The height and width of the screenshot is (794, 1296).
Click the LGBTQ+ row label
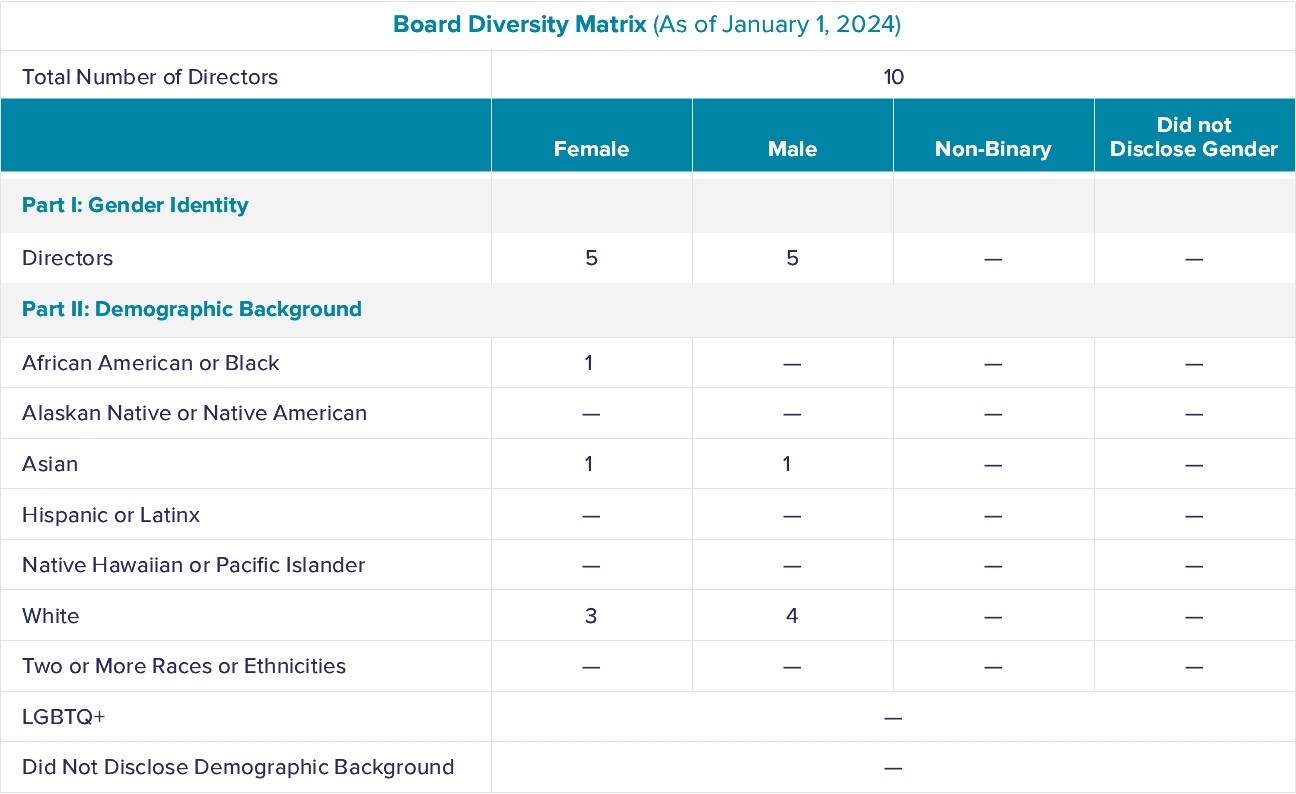[x=63, y=717]
